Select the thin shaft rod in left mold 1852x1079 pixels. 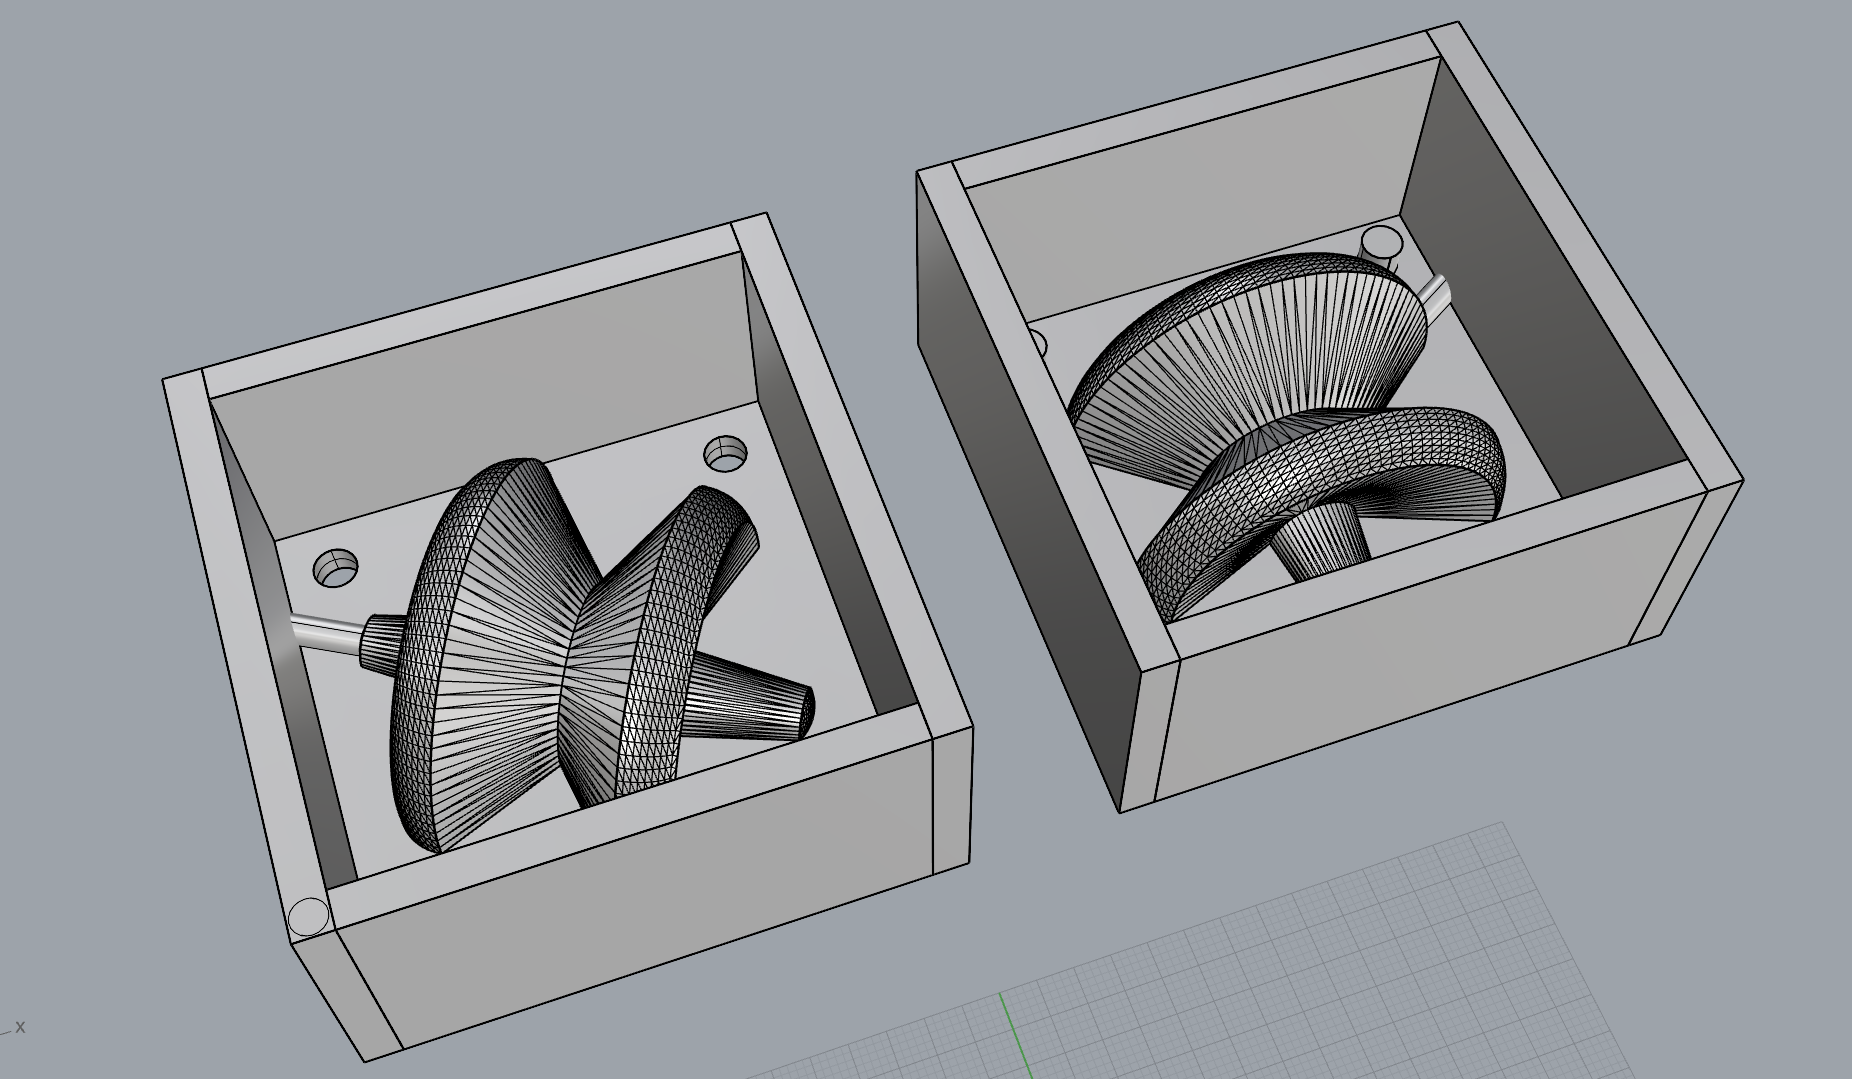(325, 634)
